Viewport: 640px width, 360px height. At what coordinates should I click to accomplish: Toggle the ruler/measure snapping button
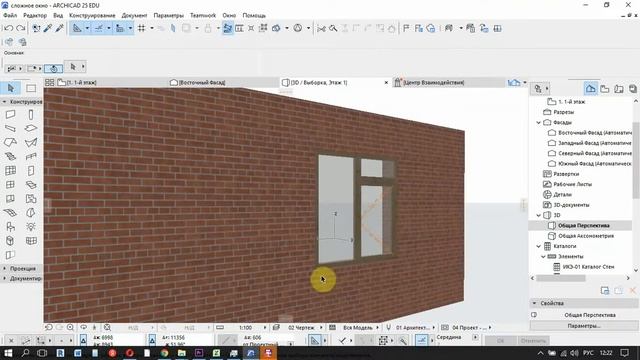pos(120,28)
